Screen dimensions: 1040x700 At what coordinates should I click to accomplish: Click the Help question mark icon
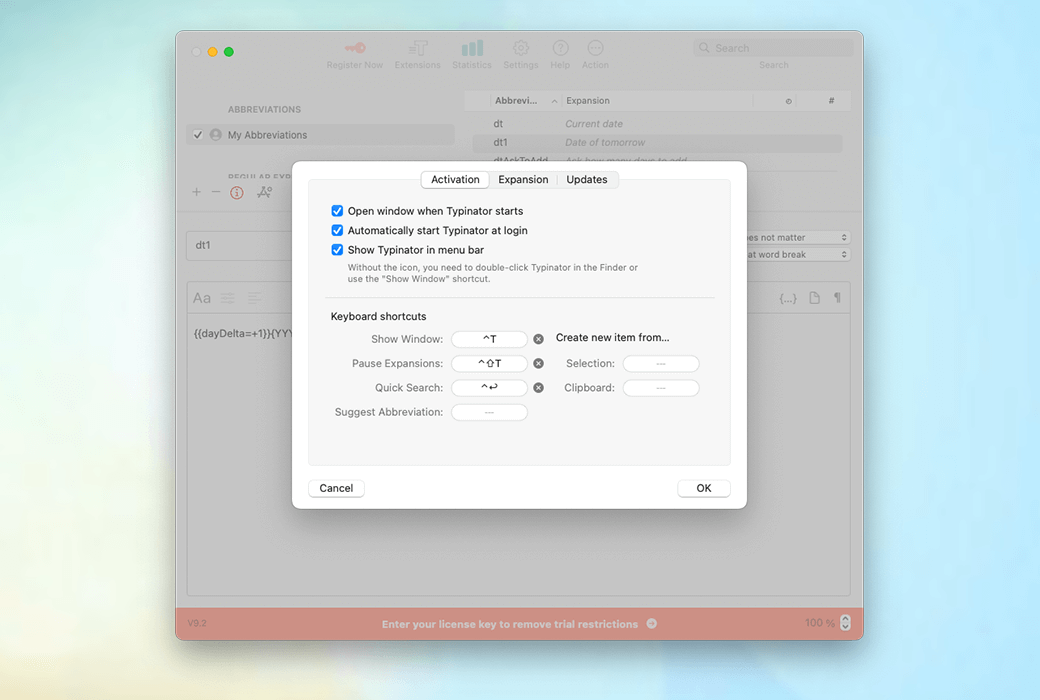tap(560, 52)
